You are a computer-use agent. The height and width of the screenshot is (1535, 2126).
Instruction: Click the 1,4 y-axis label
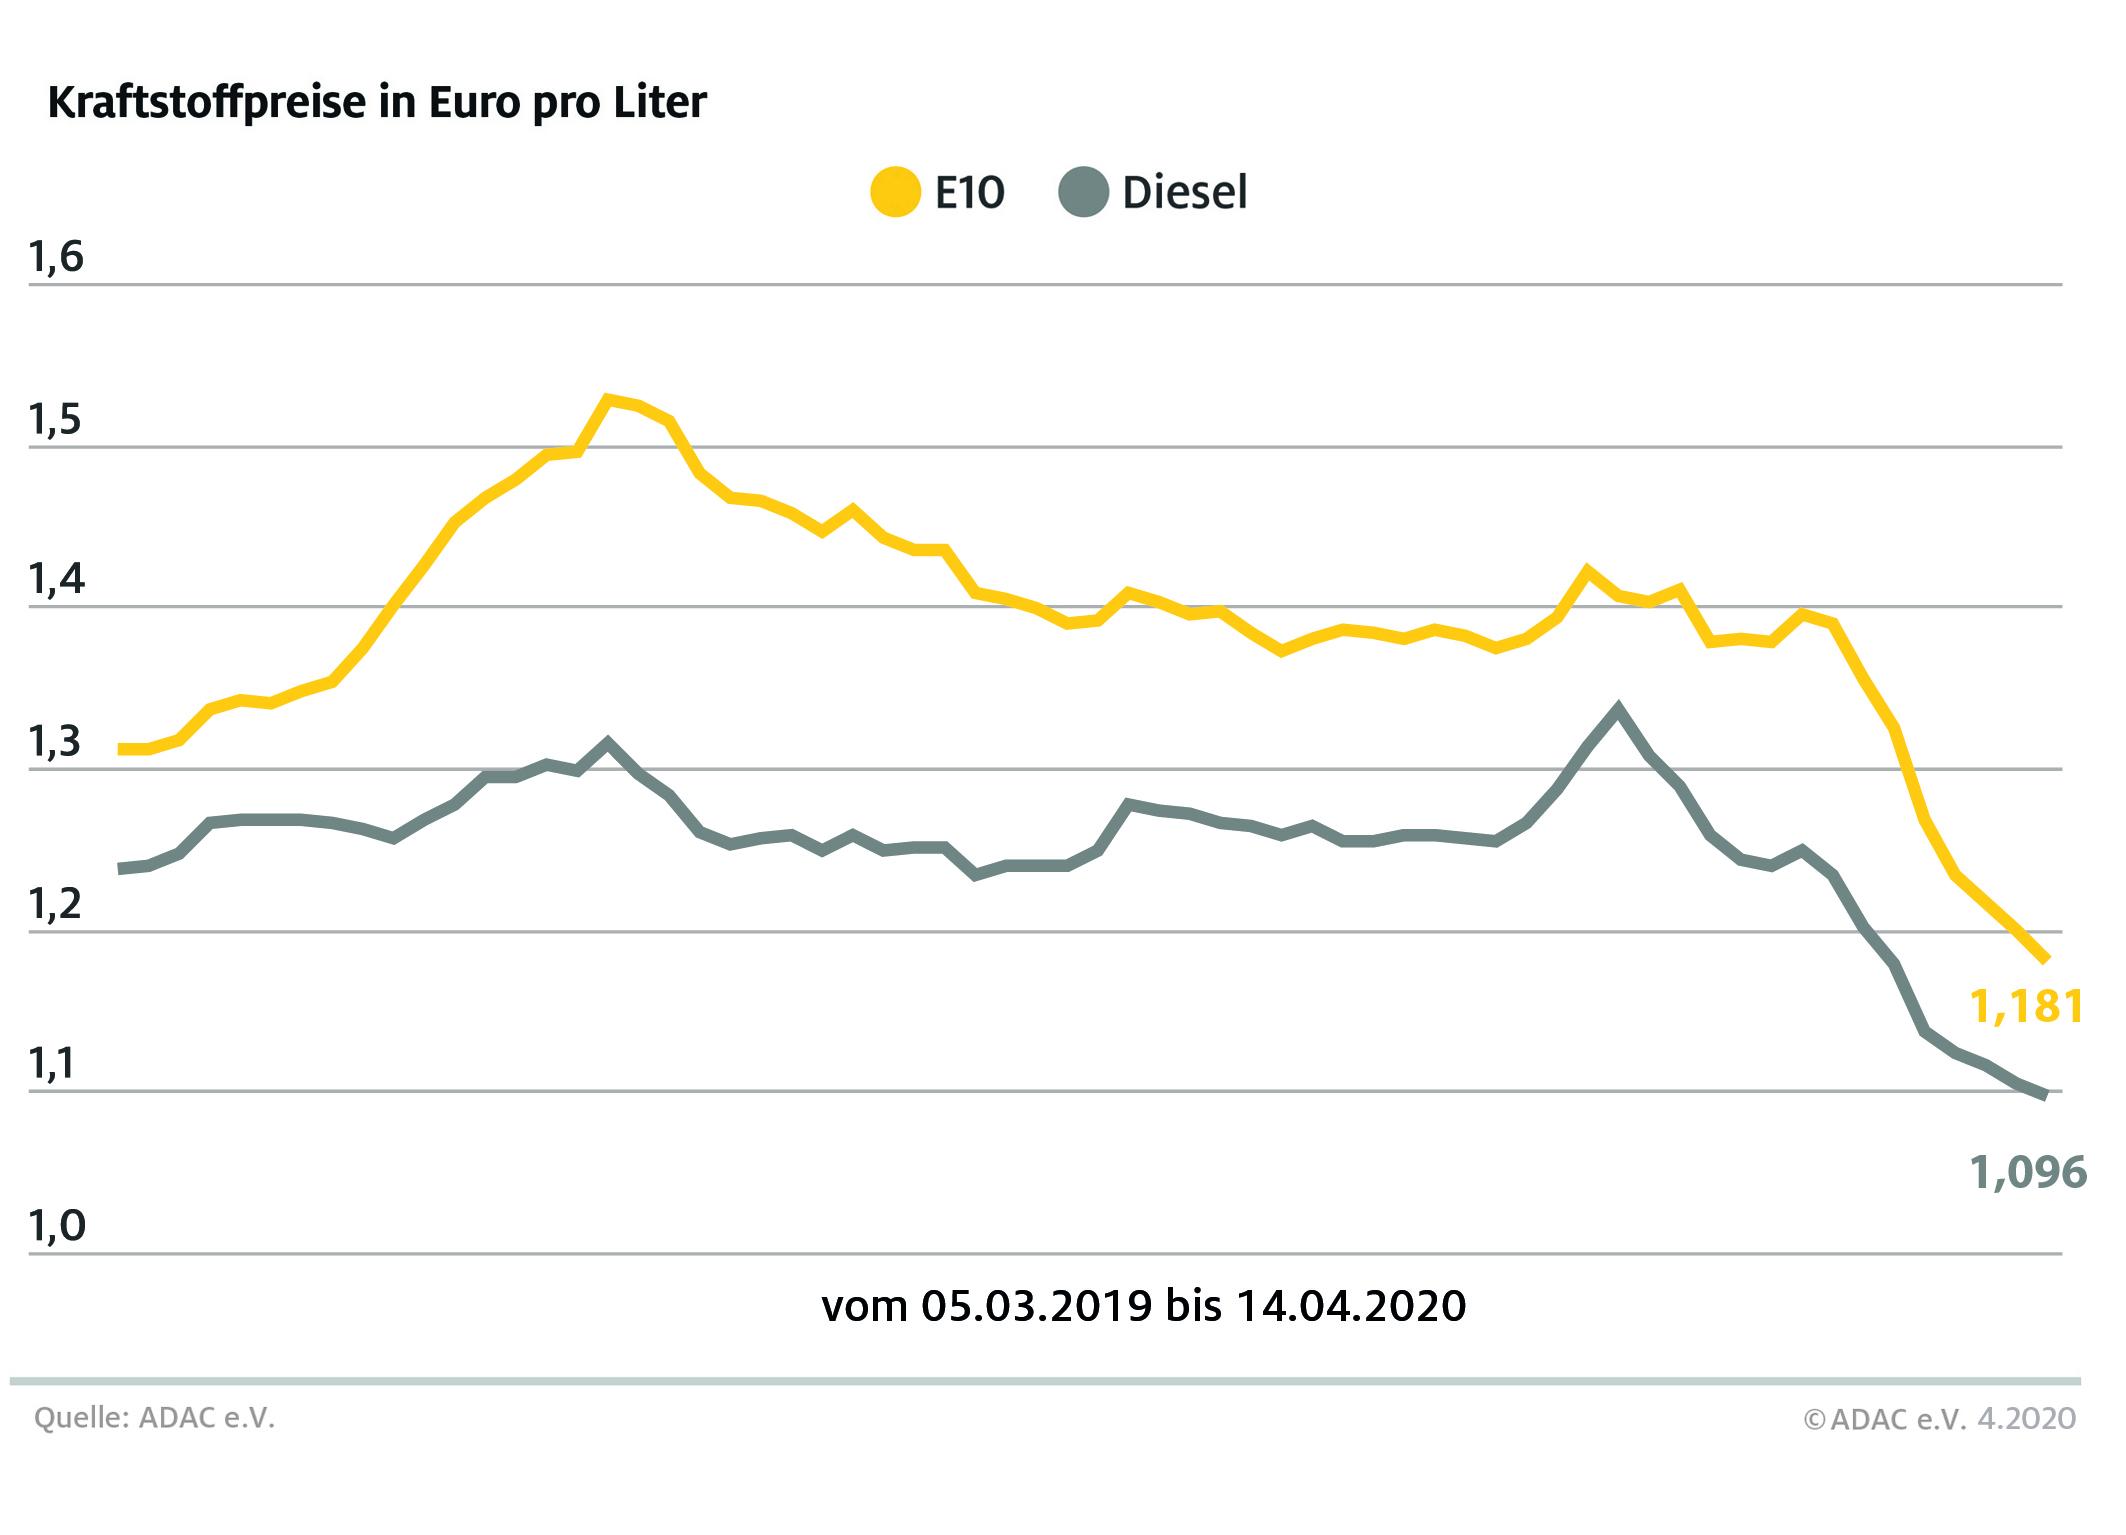pos(57,581)
